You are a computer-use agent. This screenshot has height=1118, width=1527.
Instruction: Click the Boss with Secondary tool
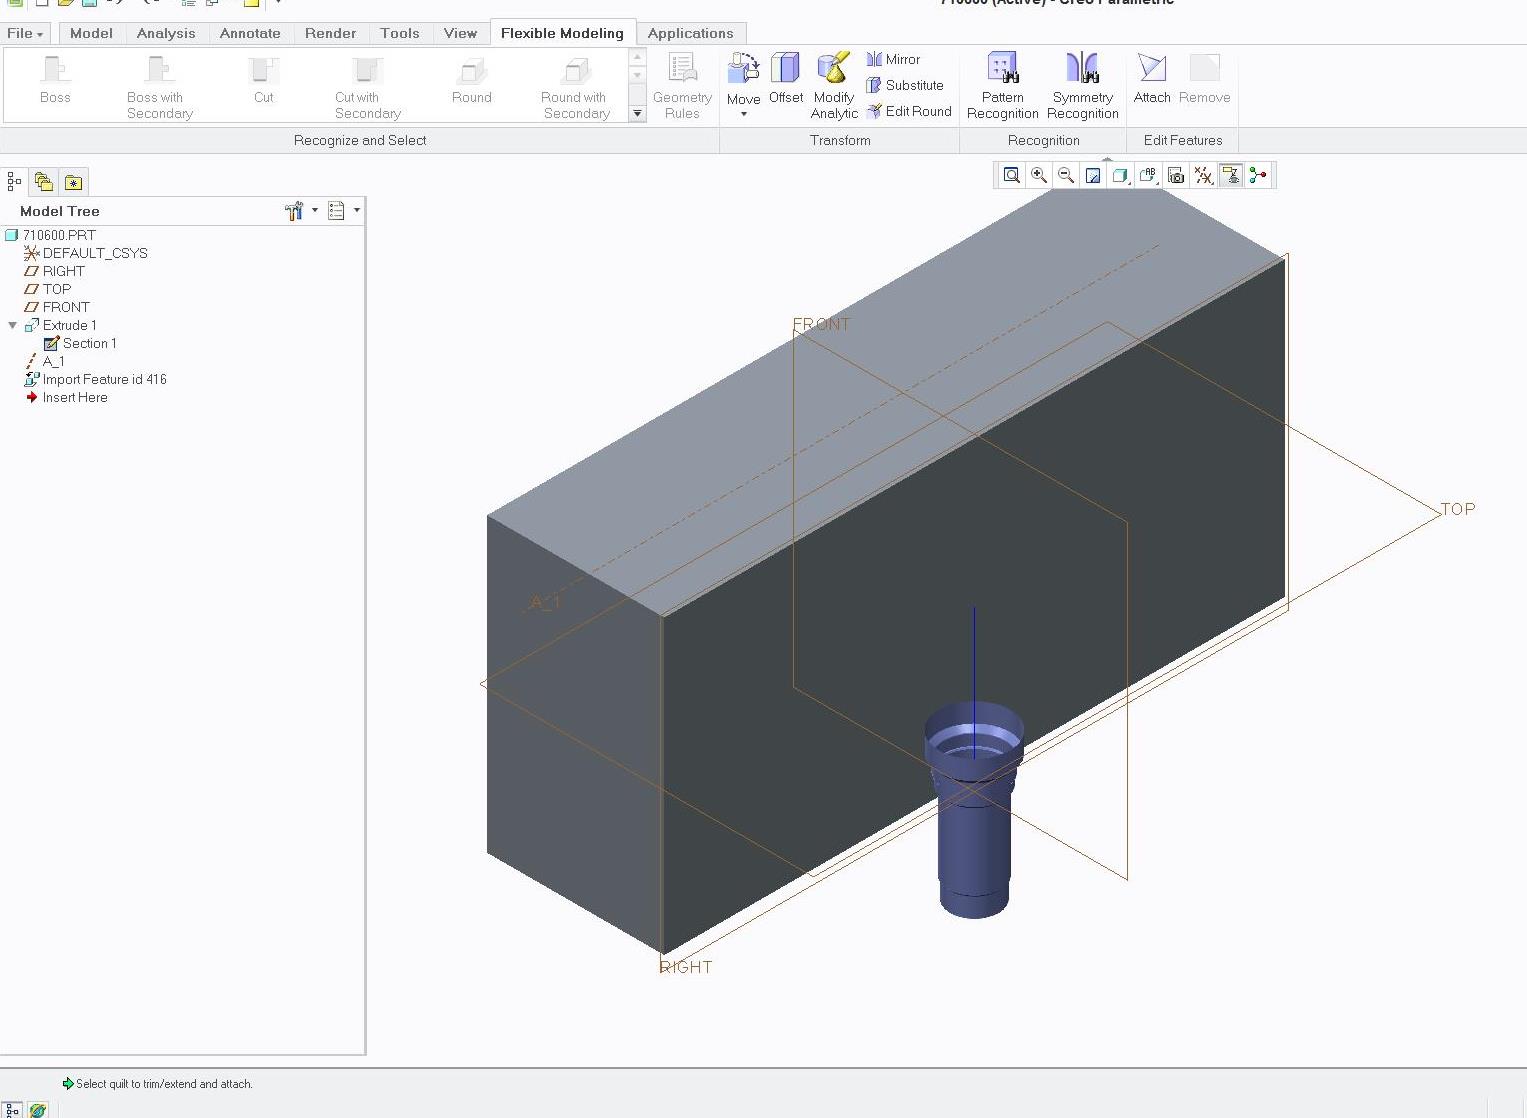[159, 86]
